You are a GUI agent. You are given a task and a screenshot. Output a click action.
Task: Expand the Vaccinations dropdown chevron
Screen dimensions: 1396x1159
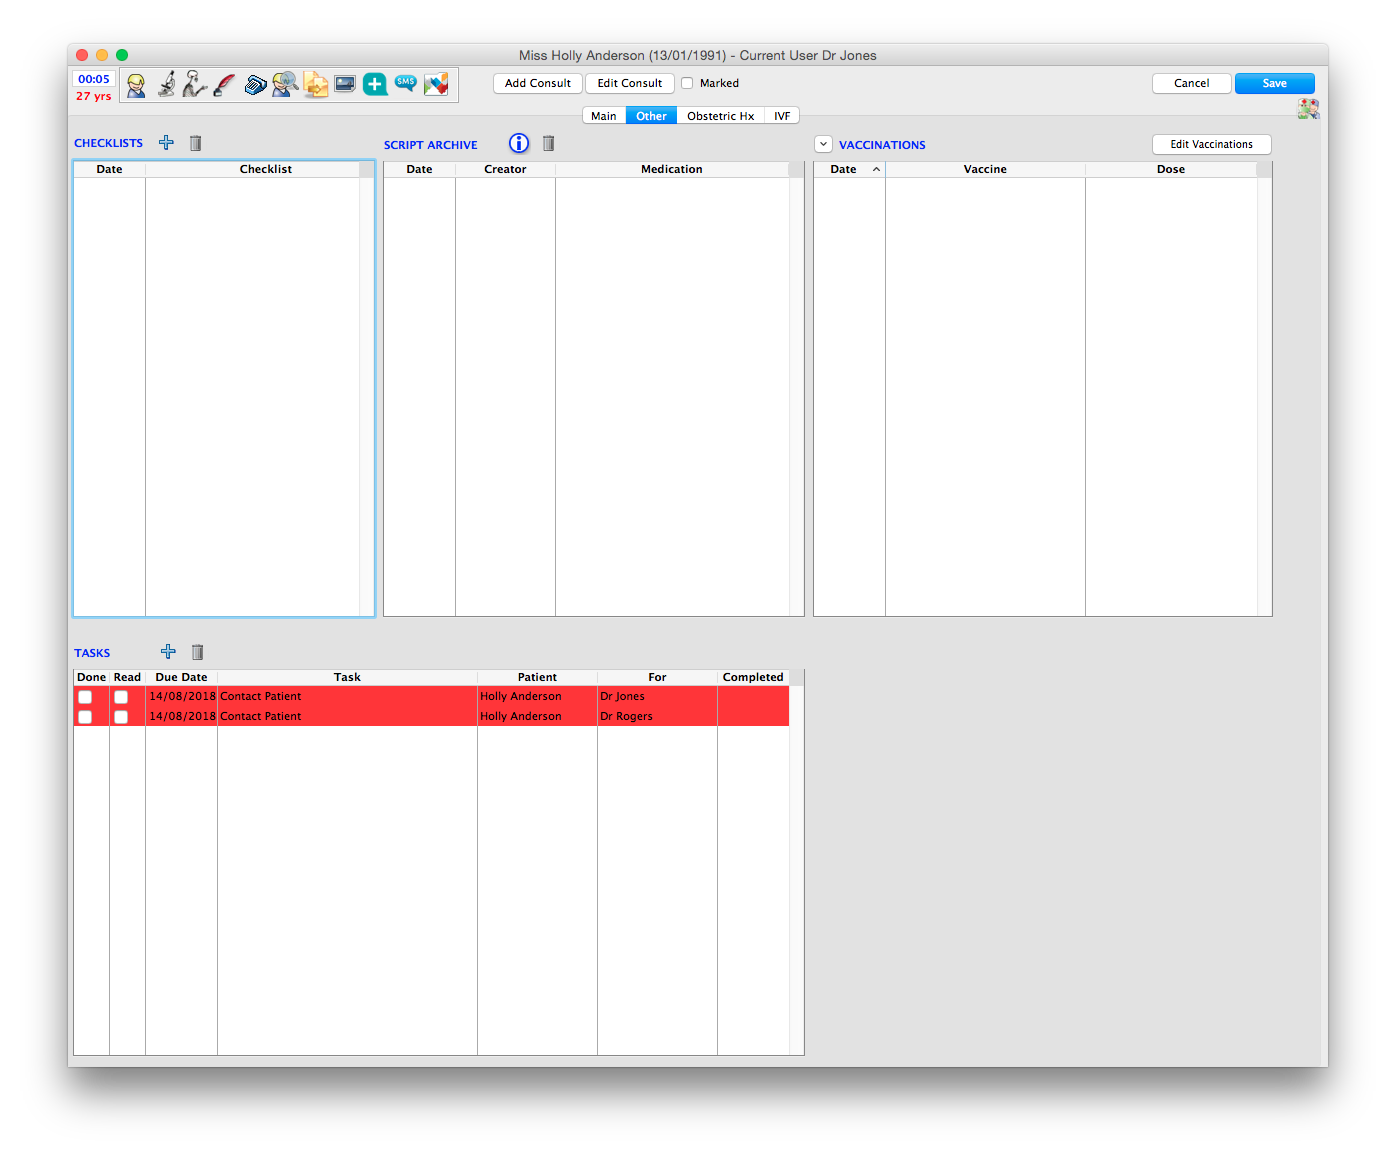point(823,144)
